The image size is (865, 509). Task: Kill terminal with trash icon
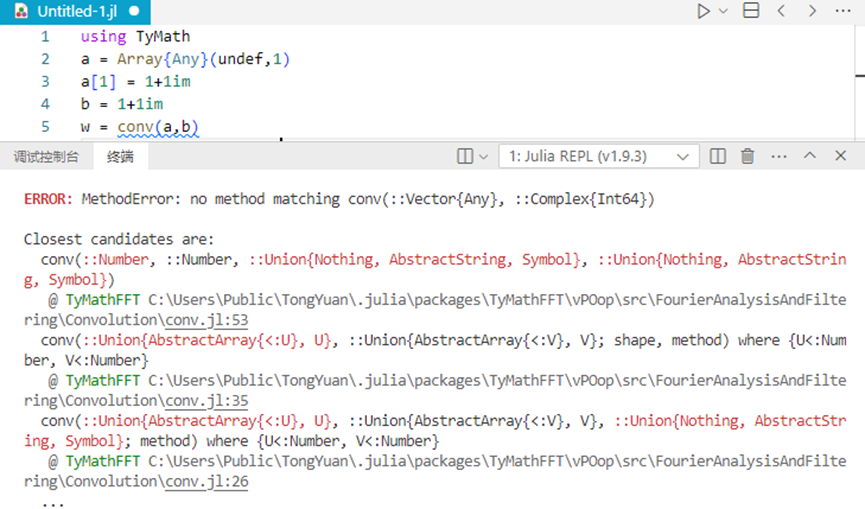coord(747,156)
